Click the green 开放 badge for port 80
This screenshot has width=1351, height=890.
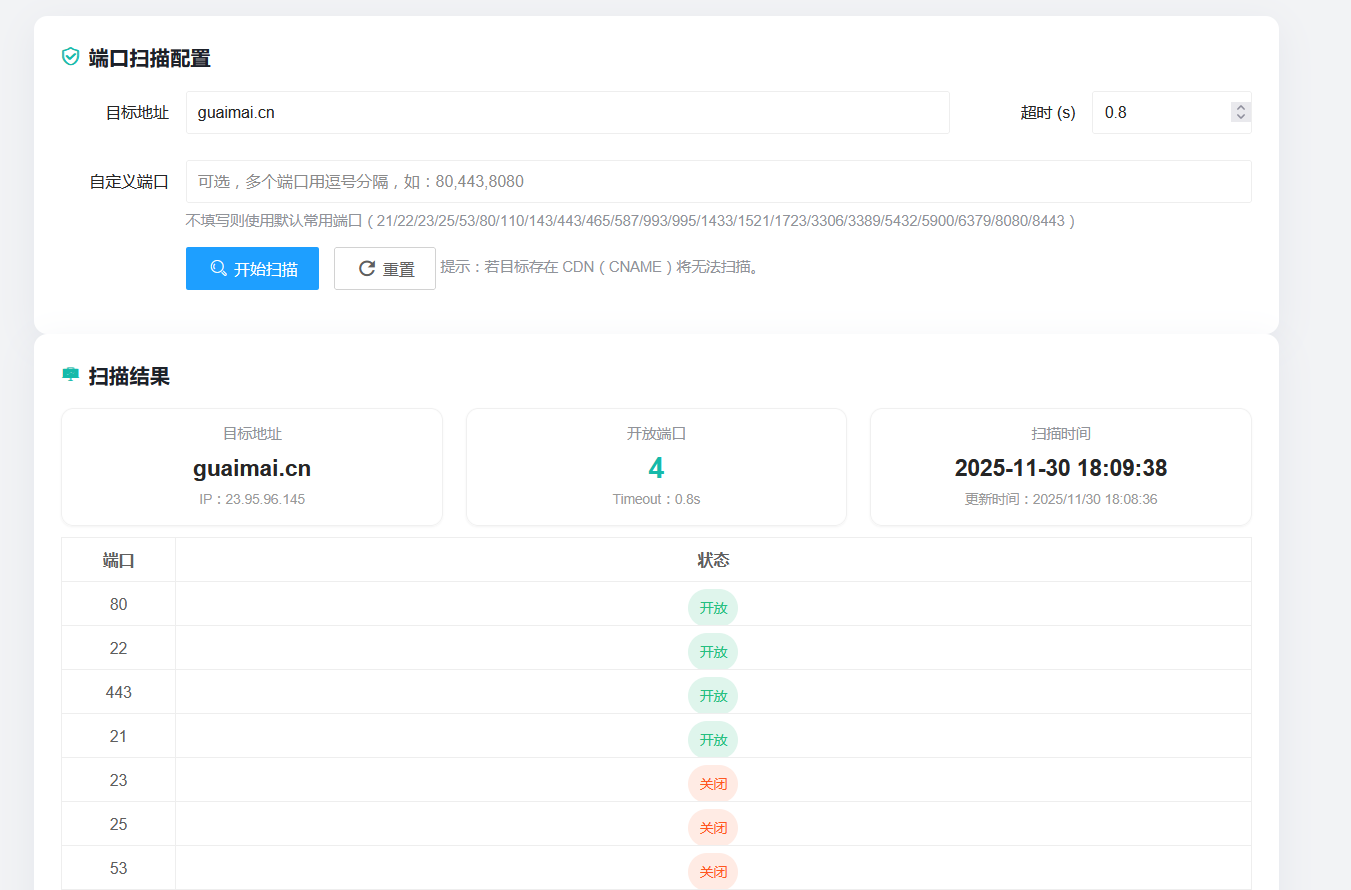click(712, 607)
